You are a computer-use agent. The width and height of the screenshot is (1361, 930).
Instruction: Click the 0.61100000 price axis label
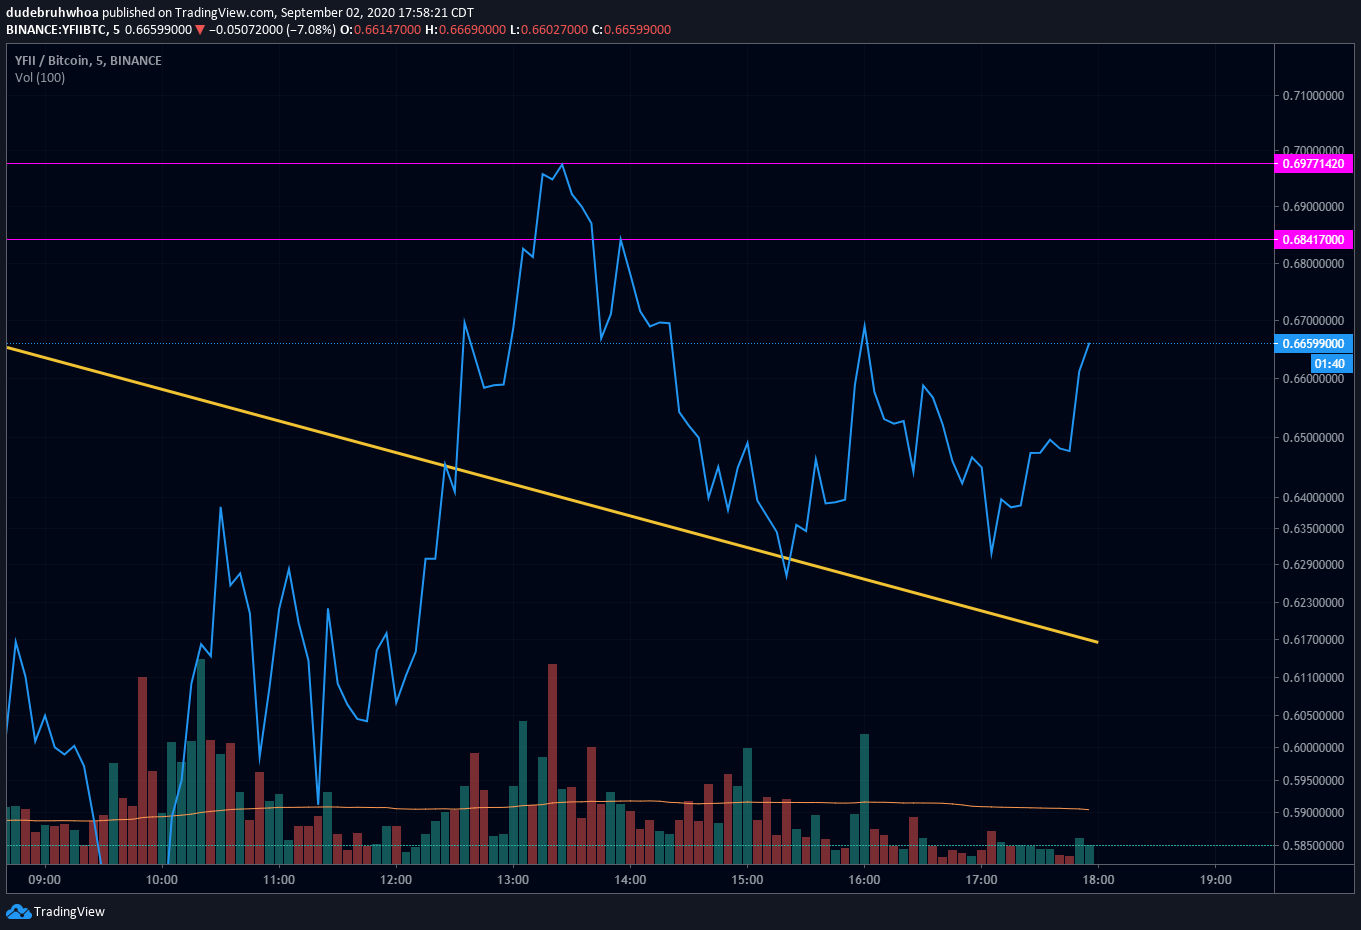click(x=1313, y=678)
